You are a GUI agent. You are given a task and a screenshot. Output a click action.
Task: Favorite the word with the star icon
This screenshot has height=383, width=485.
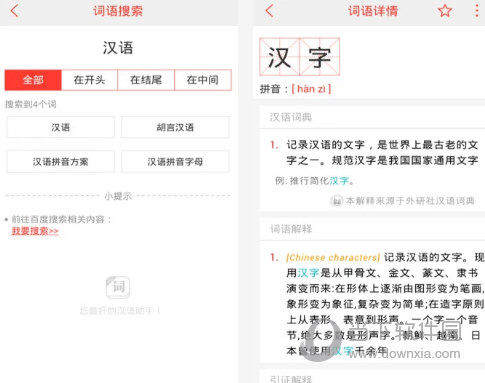click(445, 11)
